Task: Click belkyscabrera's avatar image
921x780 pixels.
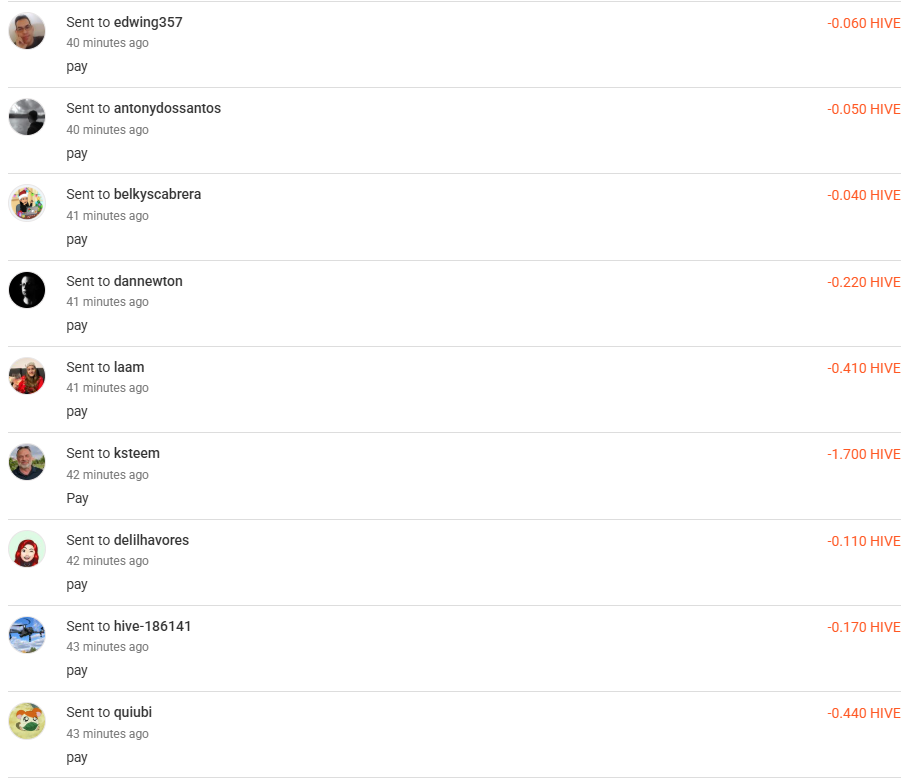Action: coord(27,203)
